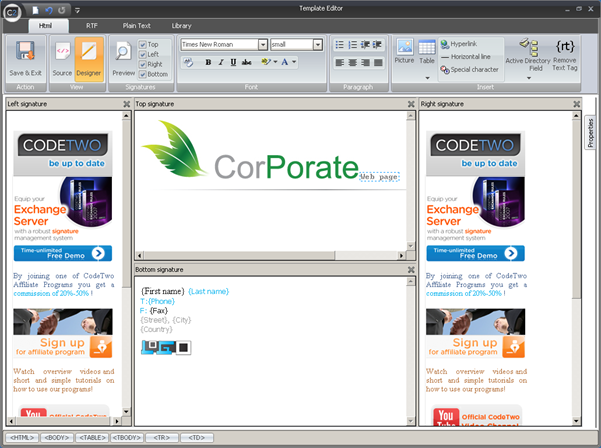This screenshot has height=448, width=601.
Task: Select the Designer view button
Action: [x=89, y=58]
